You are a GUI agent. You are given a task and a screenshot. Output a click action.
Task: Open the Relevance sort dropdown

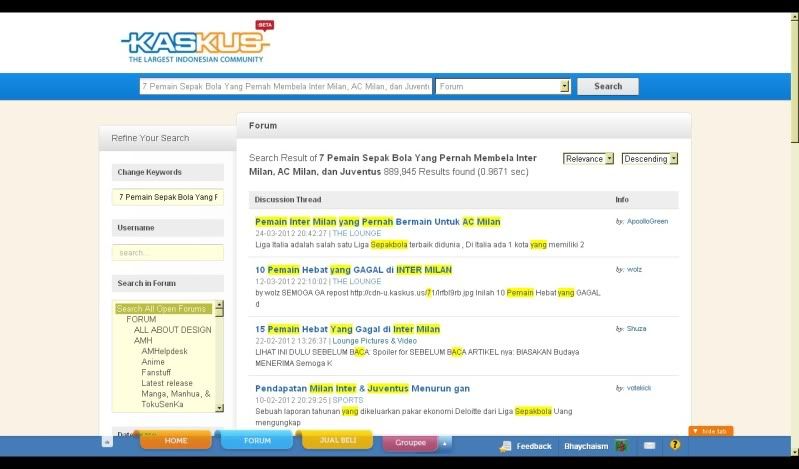click(x=588, y=159)
